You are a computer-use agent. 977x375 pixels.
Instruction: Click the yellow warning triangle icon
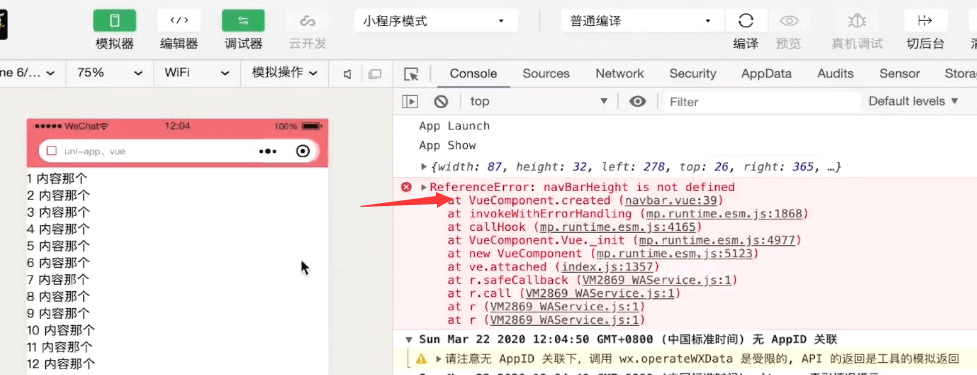coord(421,359)
